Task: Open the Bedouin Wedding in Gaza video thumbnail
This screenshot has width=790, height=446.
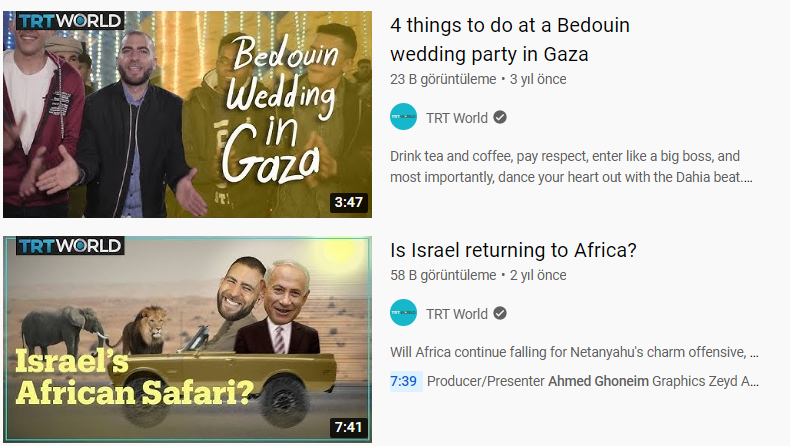Action: coord(187,114)
